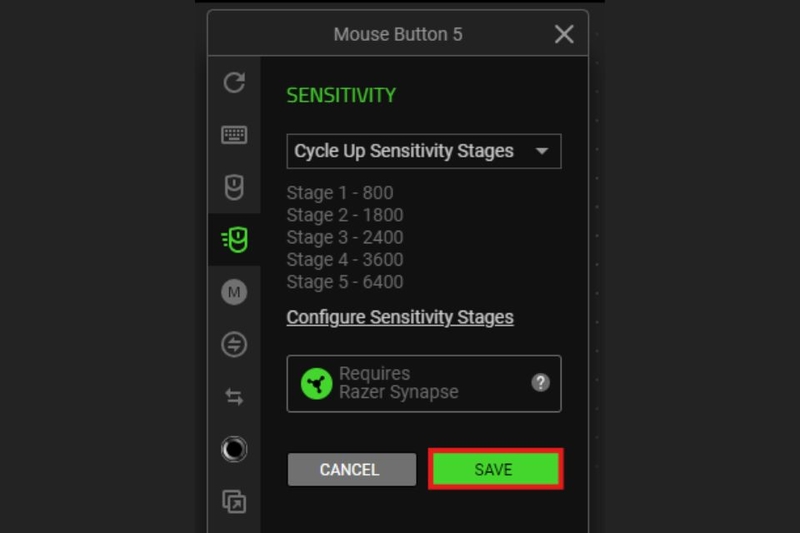Viewport: 800px width, 533px height.
Task: Click the Requires Razer Synapse box
Action: pyautogui.click(x=424, y=384)
